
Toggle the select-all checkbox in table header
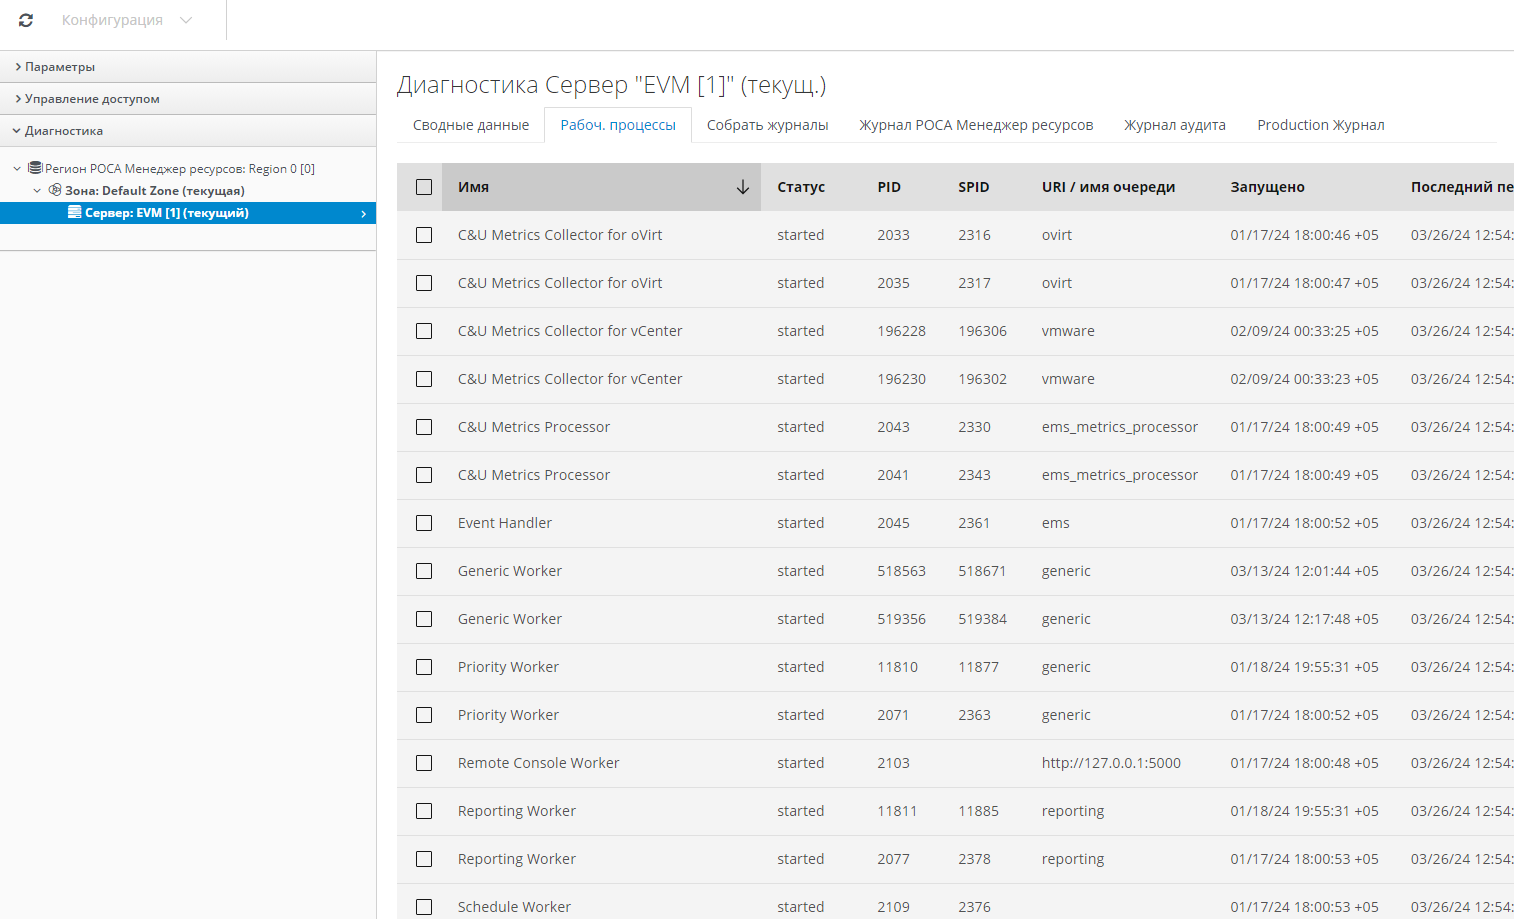[424, 187]
